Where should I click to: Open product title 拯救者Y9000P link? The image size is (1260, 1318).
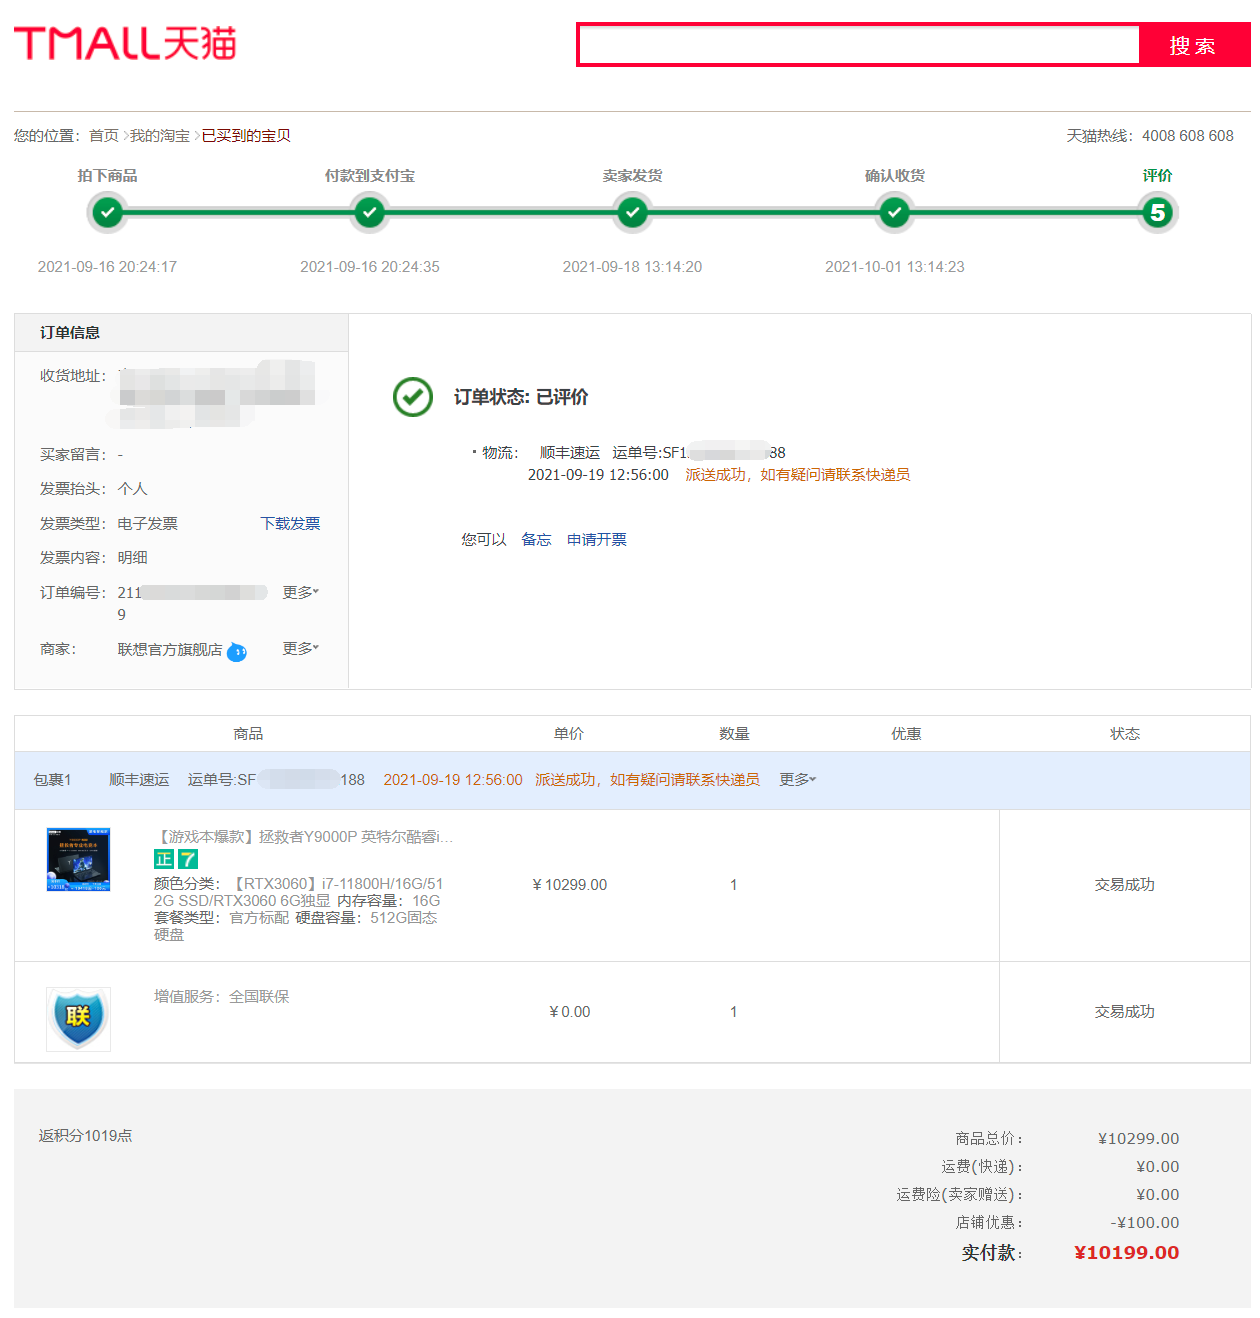point(304,837)
